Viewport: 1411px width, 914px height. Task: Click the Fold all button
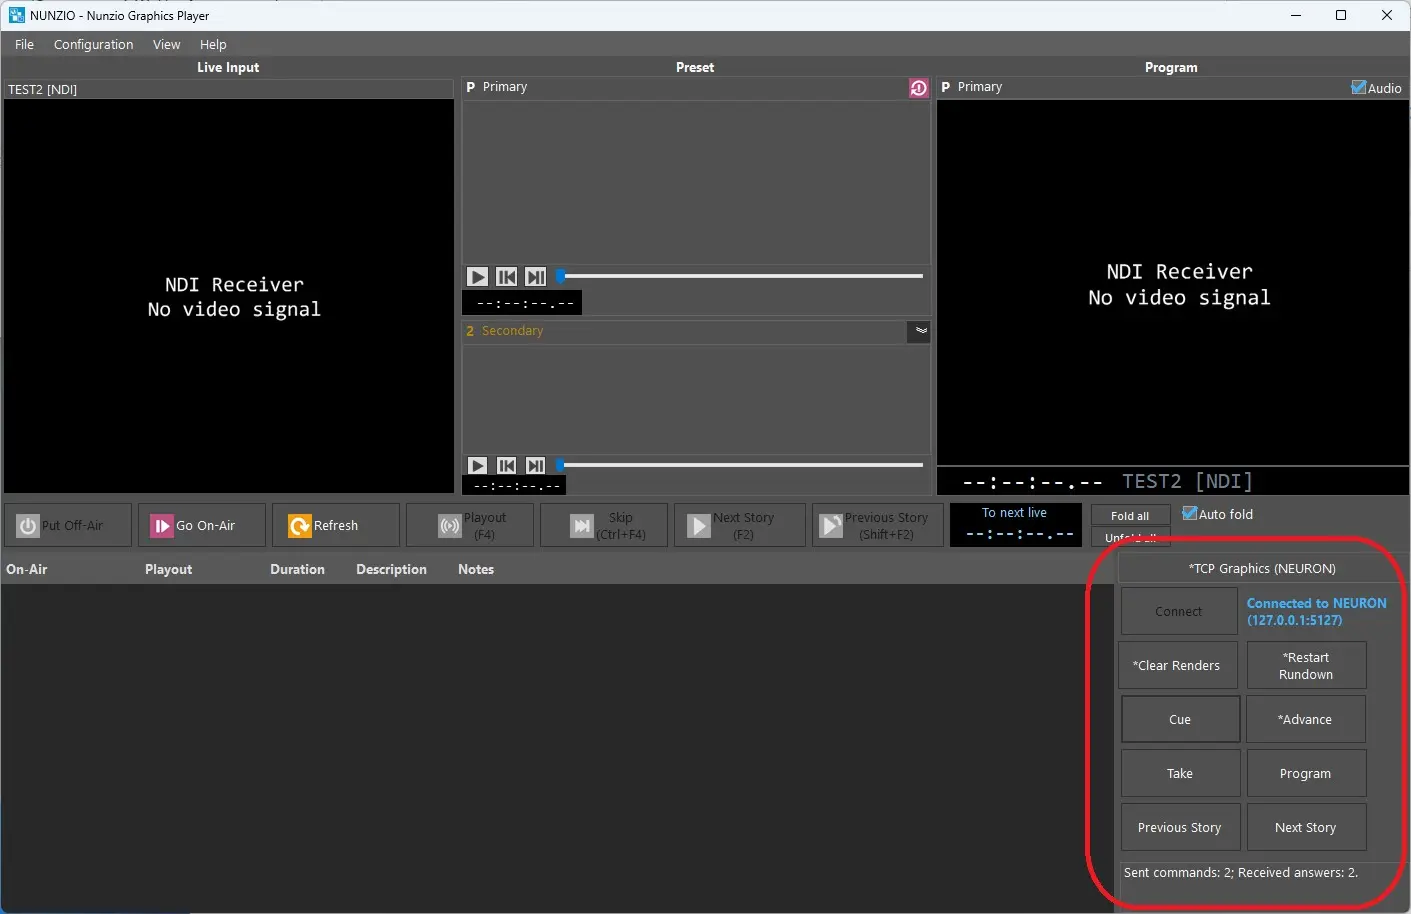(1130, 516)
